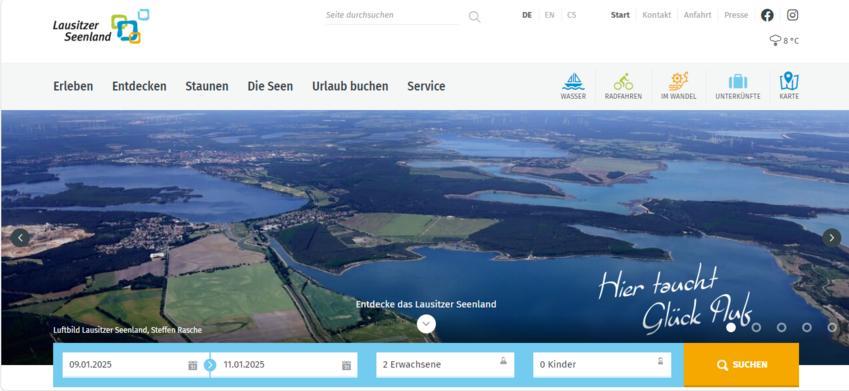Viewport: 849px width, 391px height.
Task: Select the second slider dot
Action: coord(756,327)
